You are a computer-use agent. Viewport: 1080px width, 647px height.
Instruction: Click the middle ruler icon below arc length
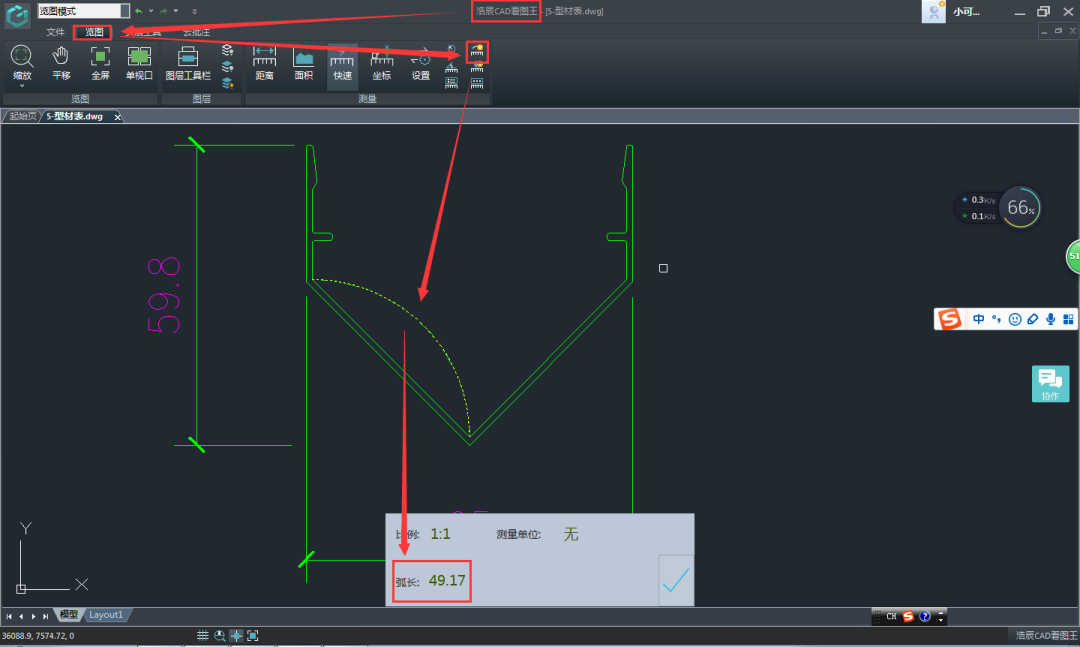pos(477,68)
